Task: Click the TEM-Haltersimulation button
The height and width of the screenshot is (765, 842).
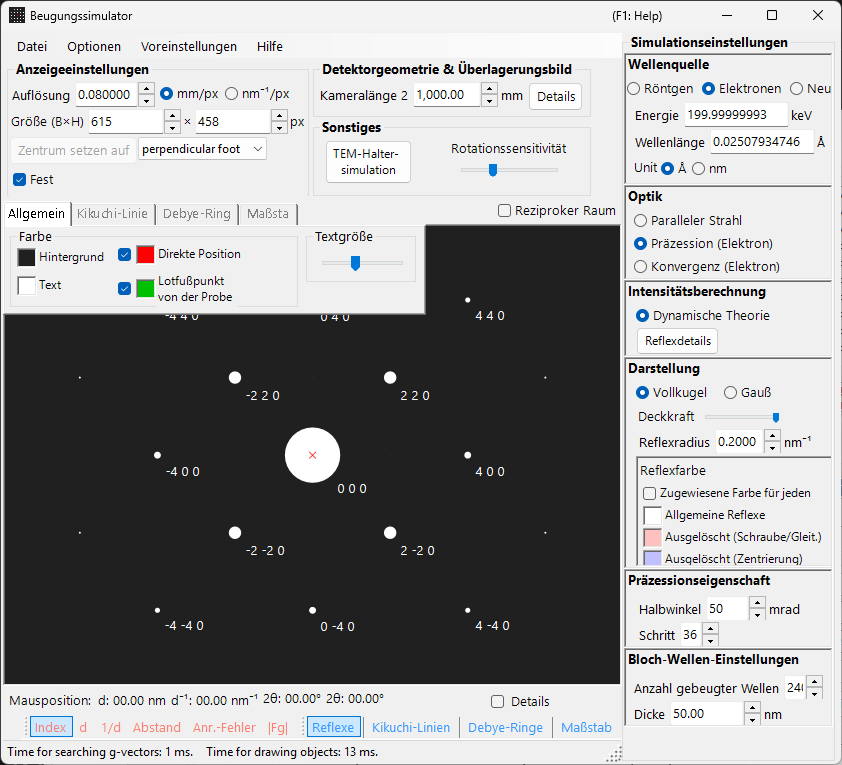Action: pyautogui.click(x=368, y=162)
